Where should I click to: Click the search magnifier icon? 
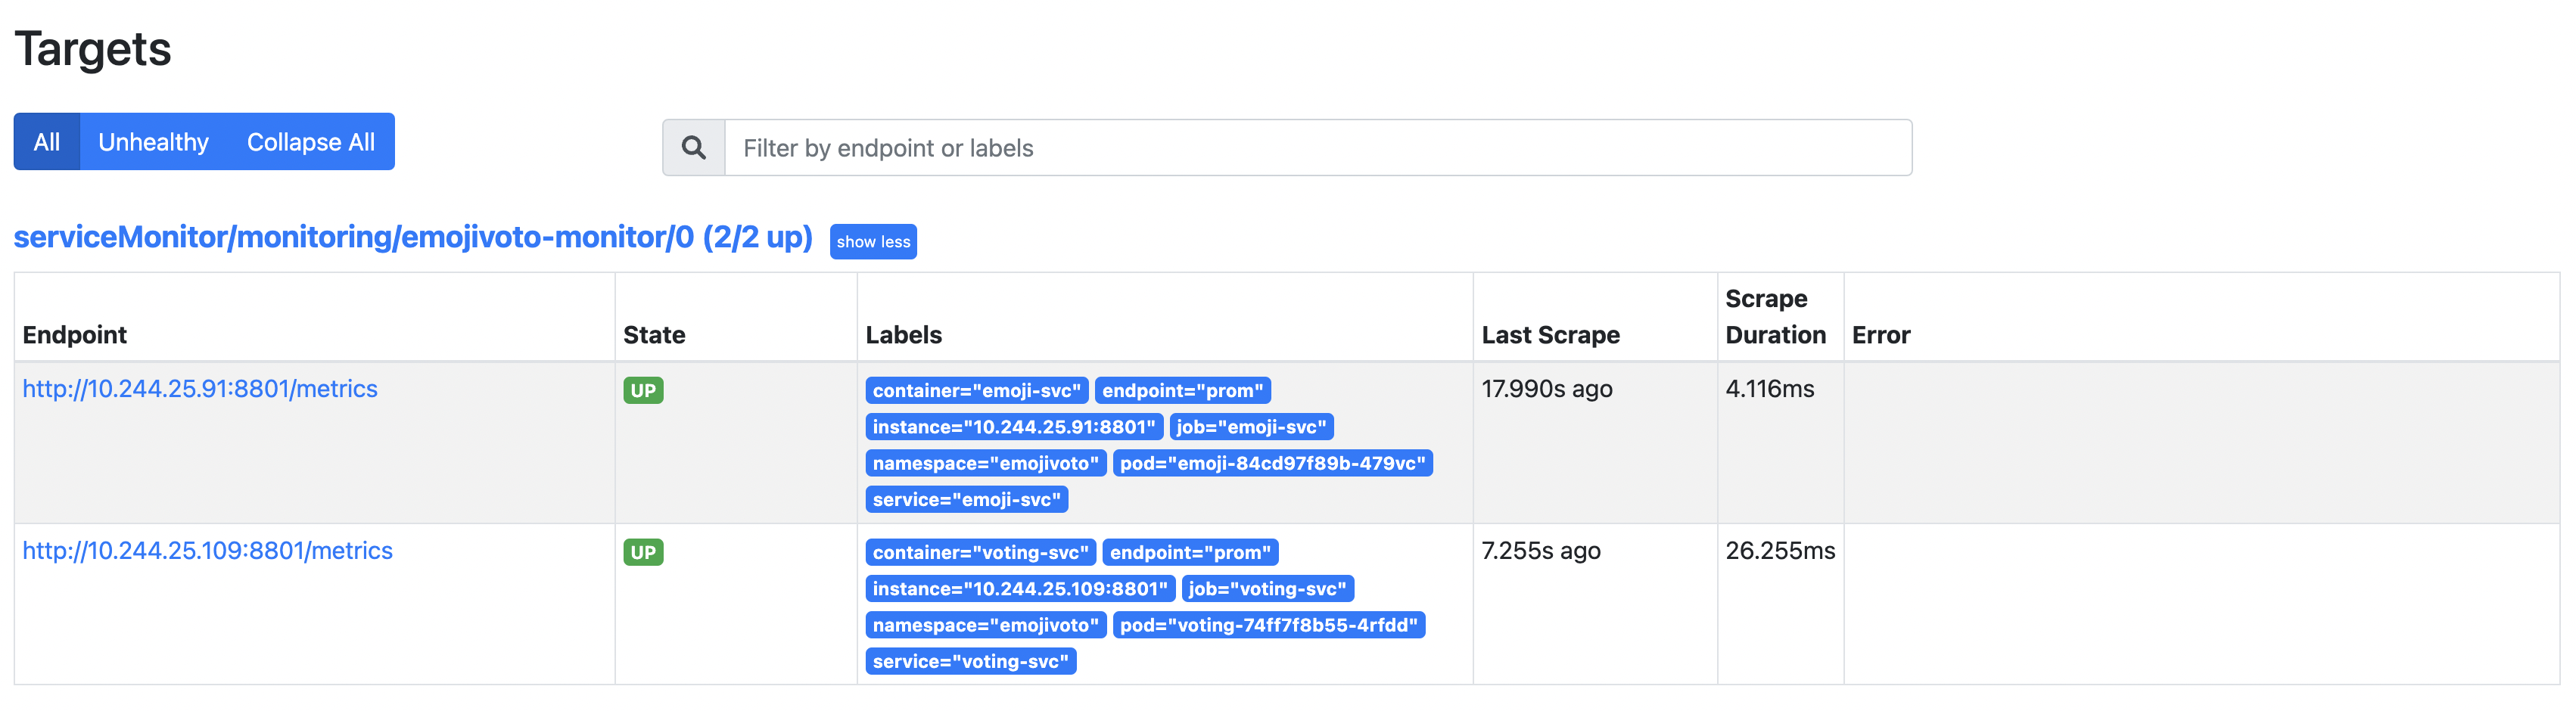click(x=693, y=148)
